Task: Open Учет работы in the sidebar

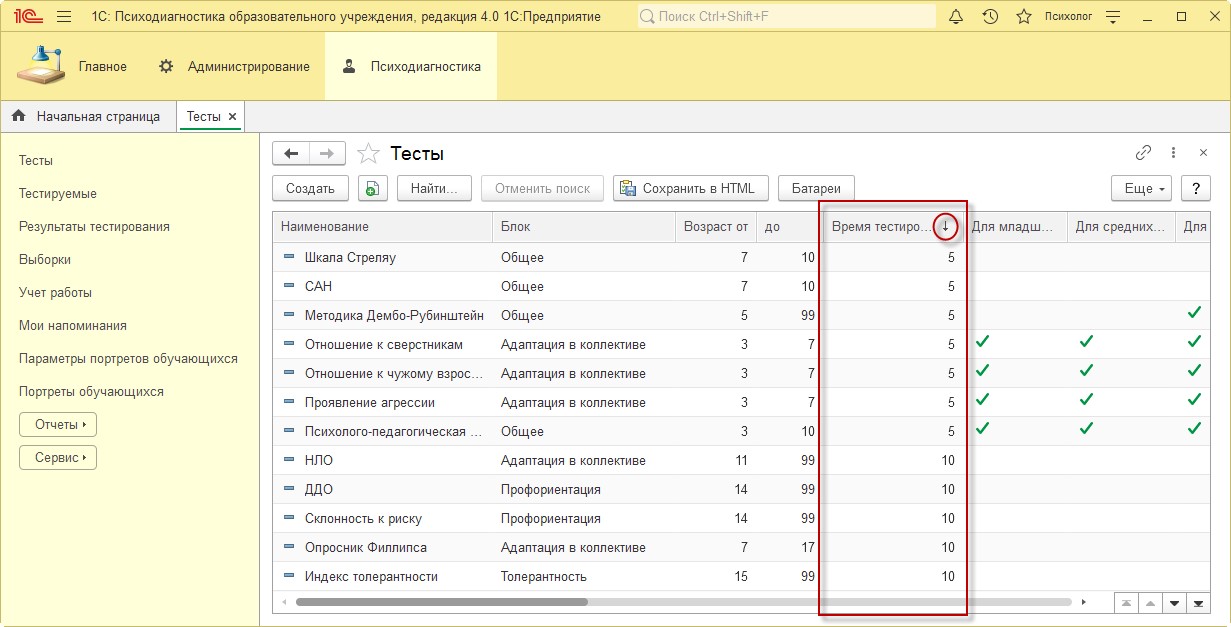Action: coord(55,292)
